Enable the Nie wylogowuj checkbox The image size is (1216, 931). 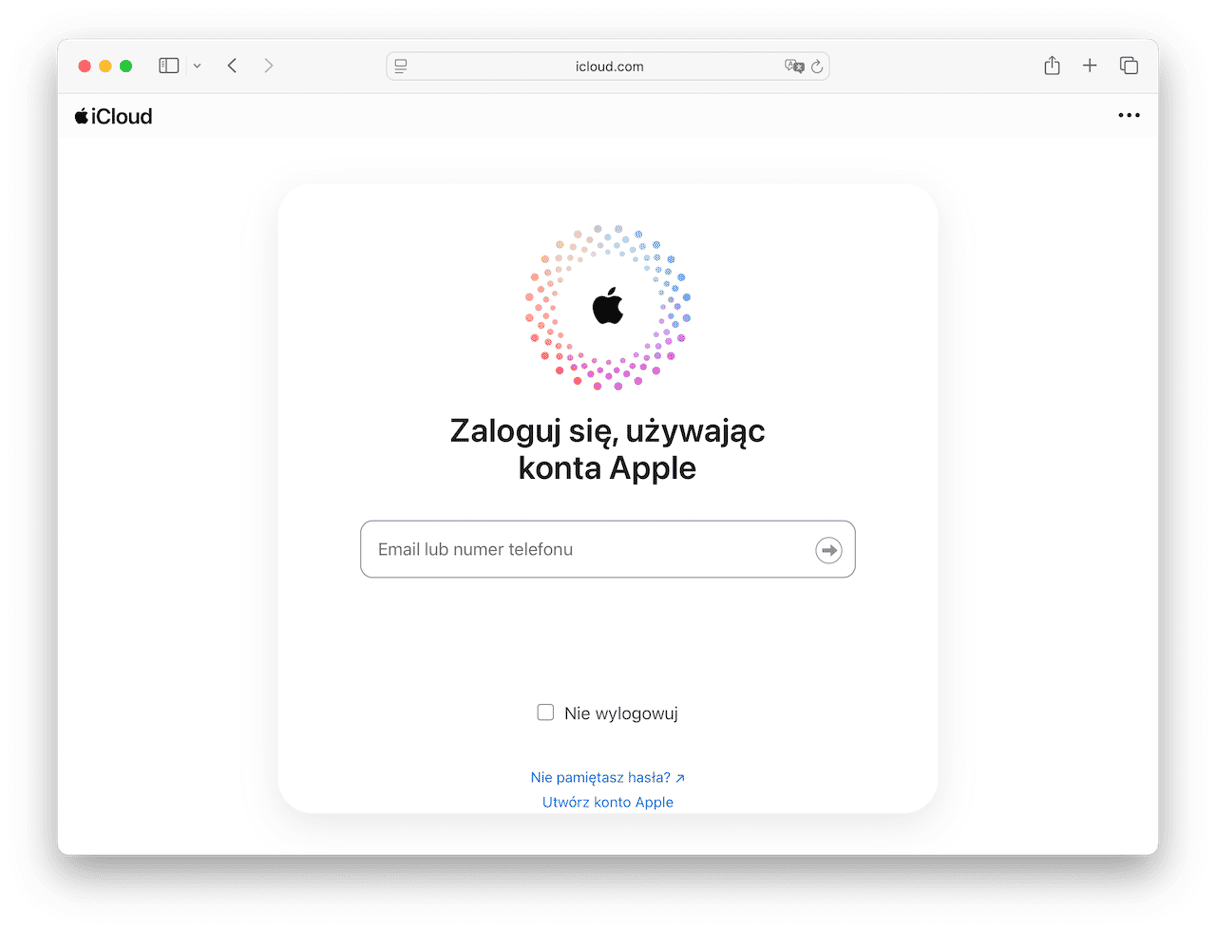tap(545, 713)
